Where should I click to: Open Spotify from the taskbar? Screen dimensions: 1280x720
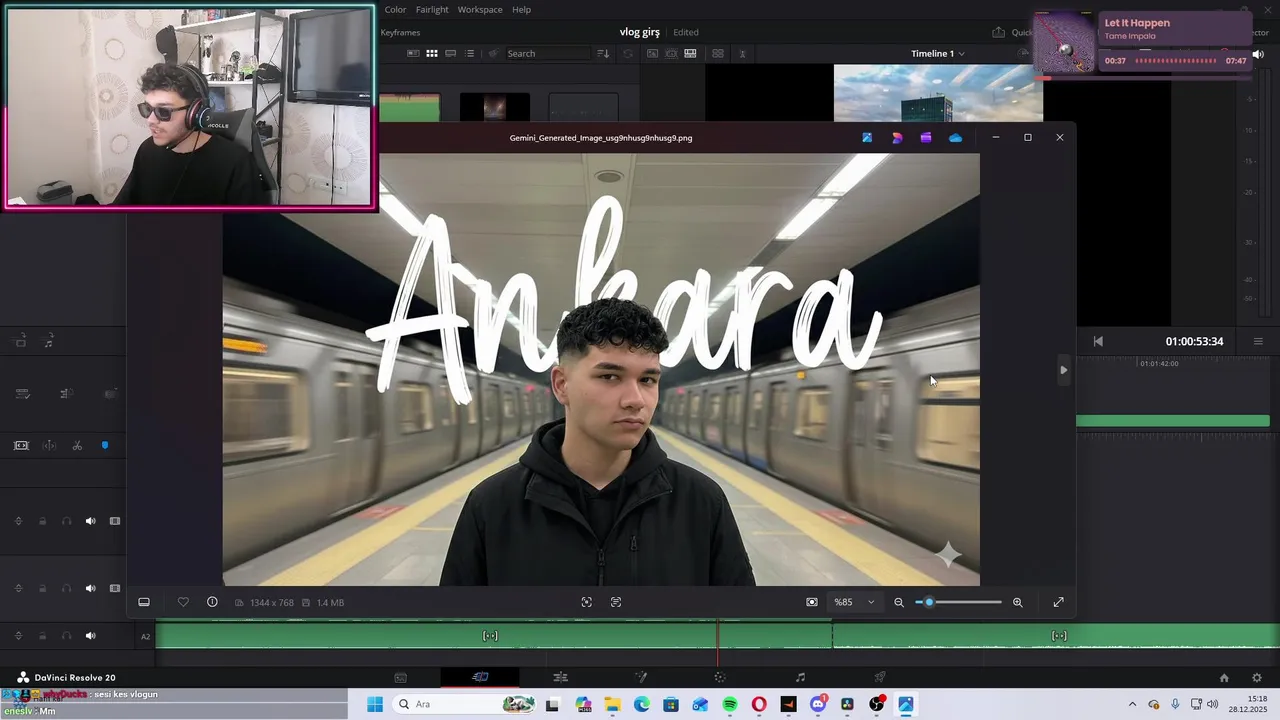click(730, 704)
